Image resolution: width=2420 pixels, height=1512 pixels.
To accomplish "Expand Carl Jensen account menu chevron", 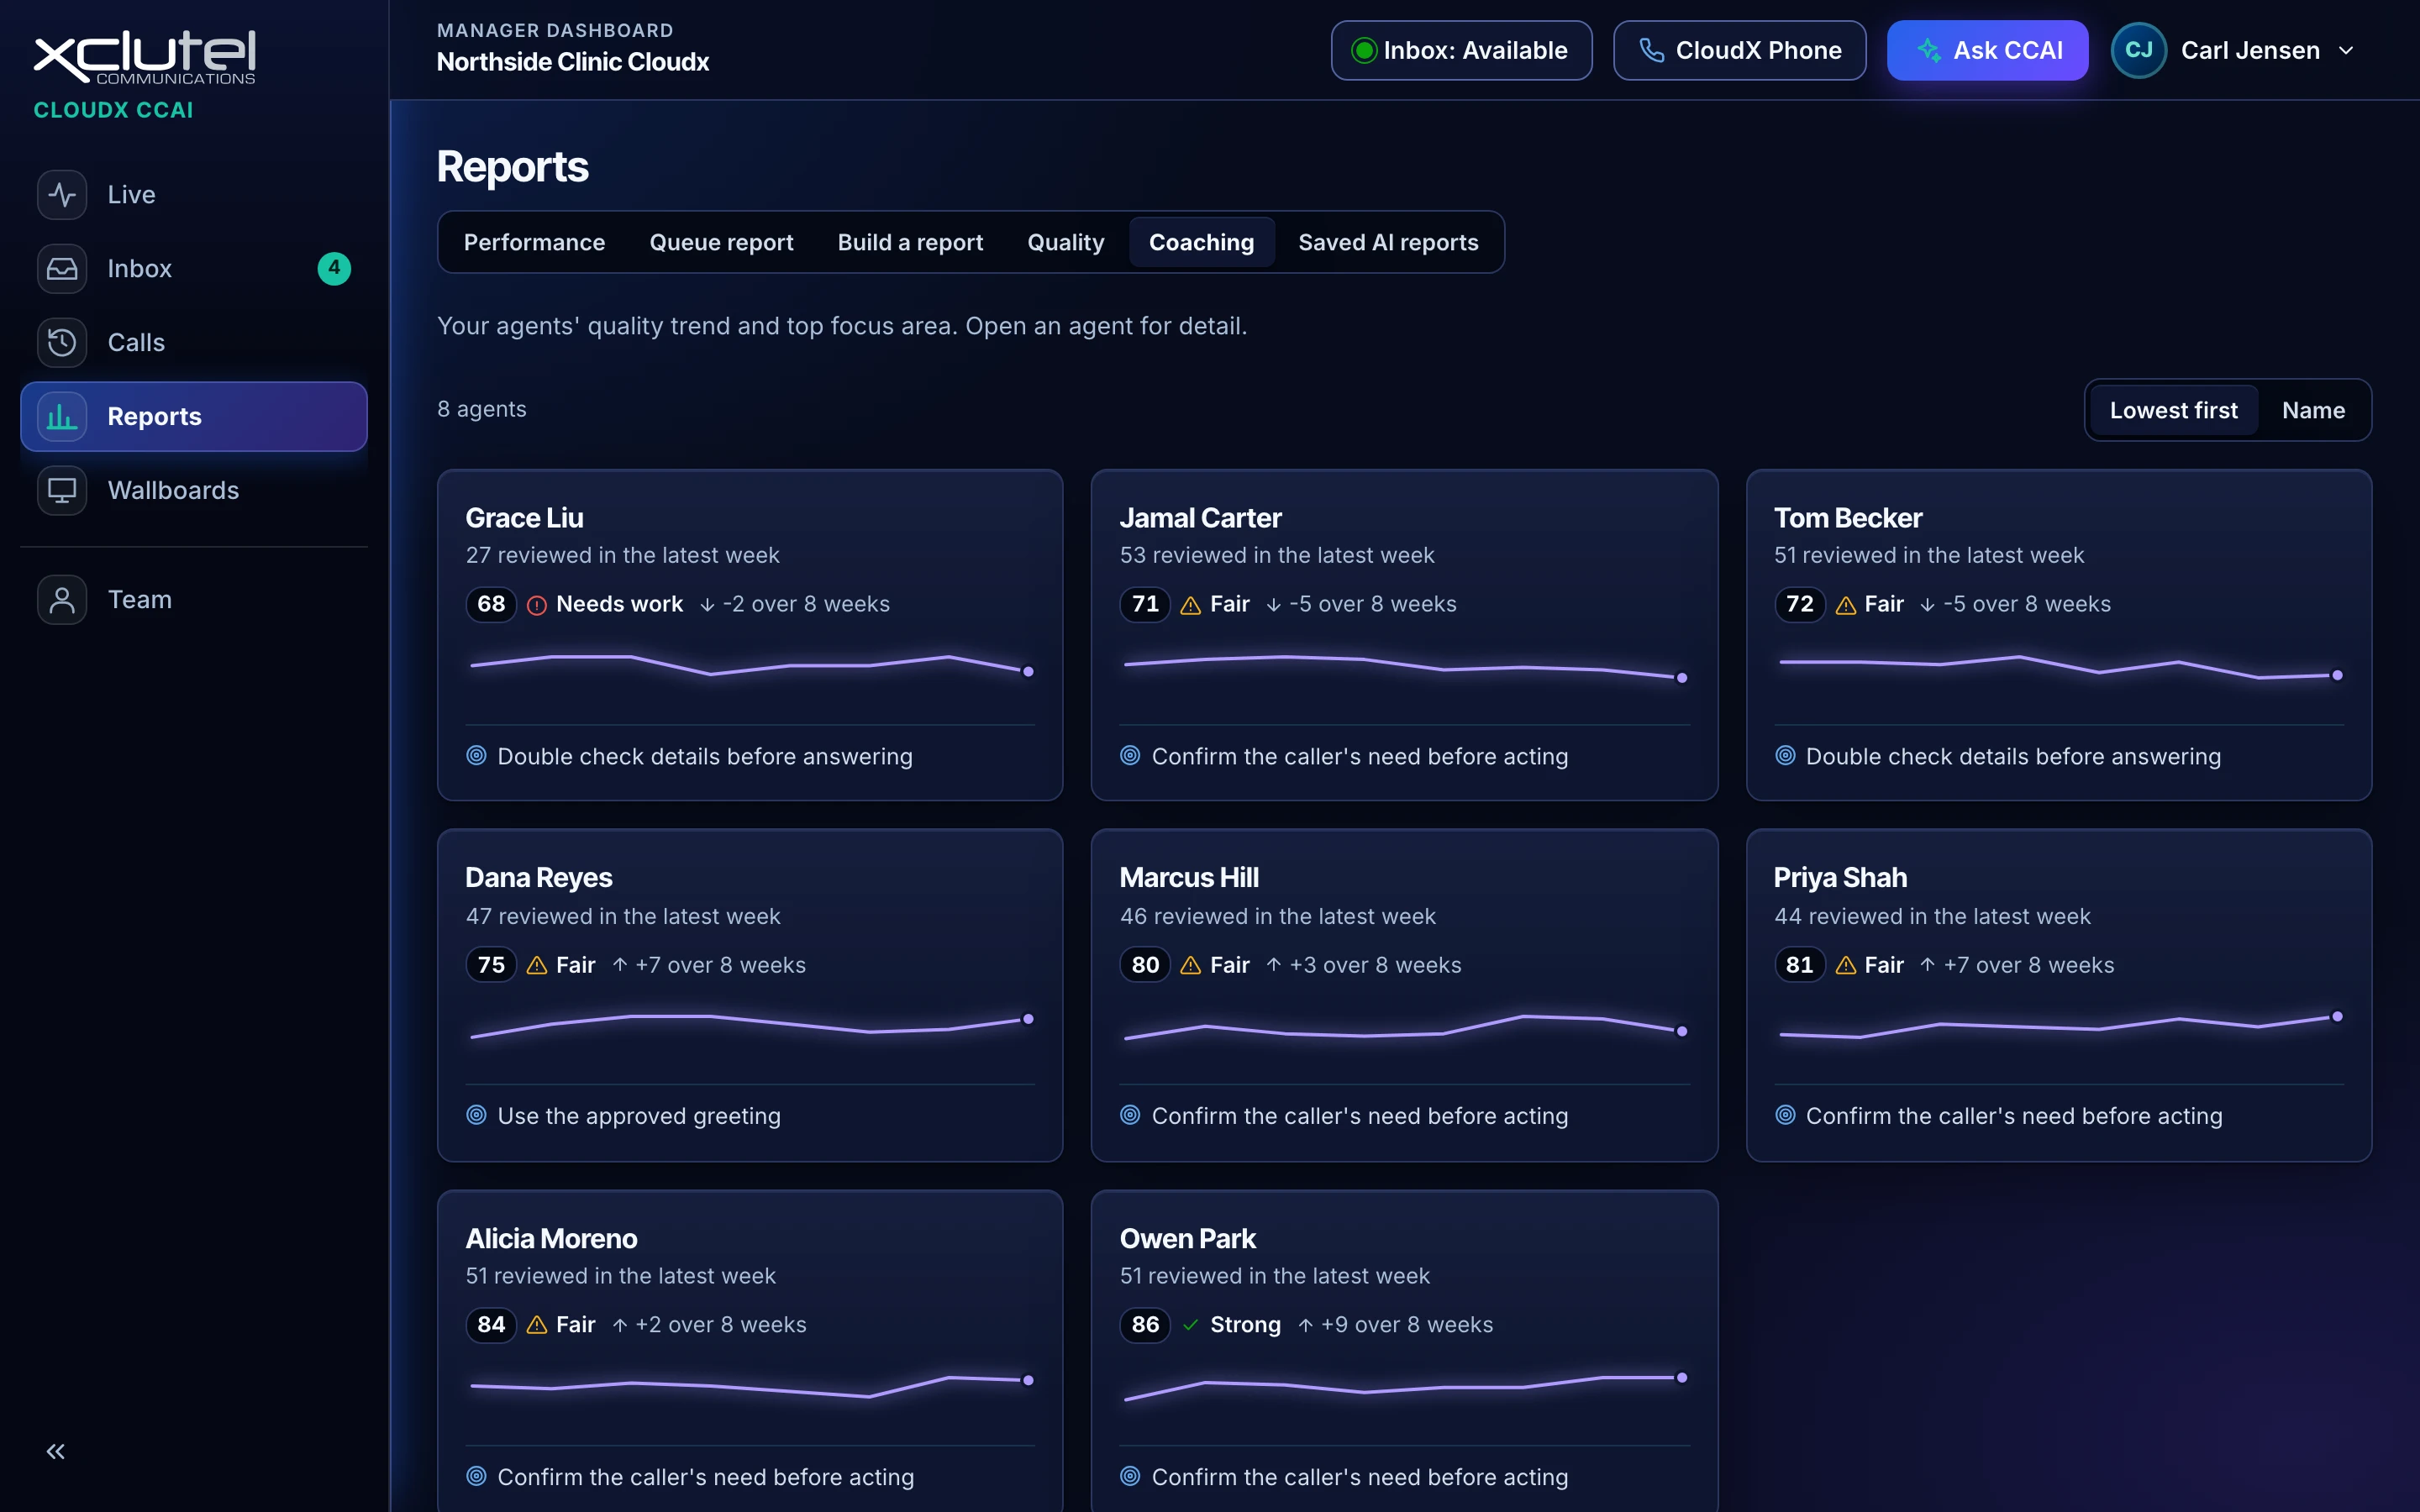I will [2346, 50].
